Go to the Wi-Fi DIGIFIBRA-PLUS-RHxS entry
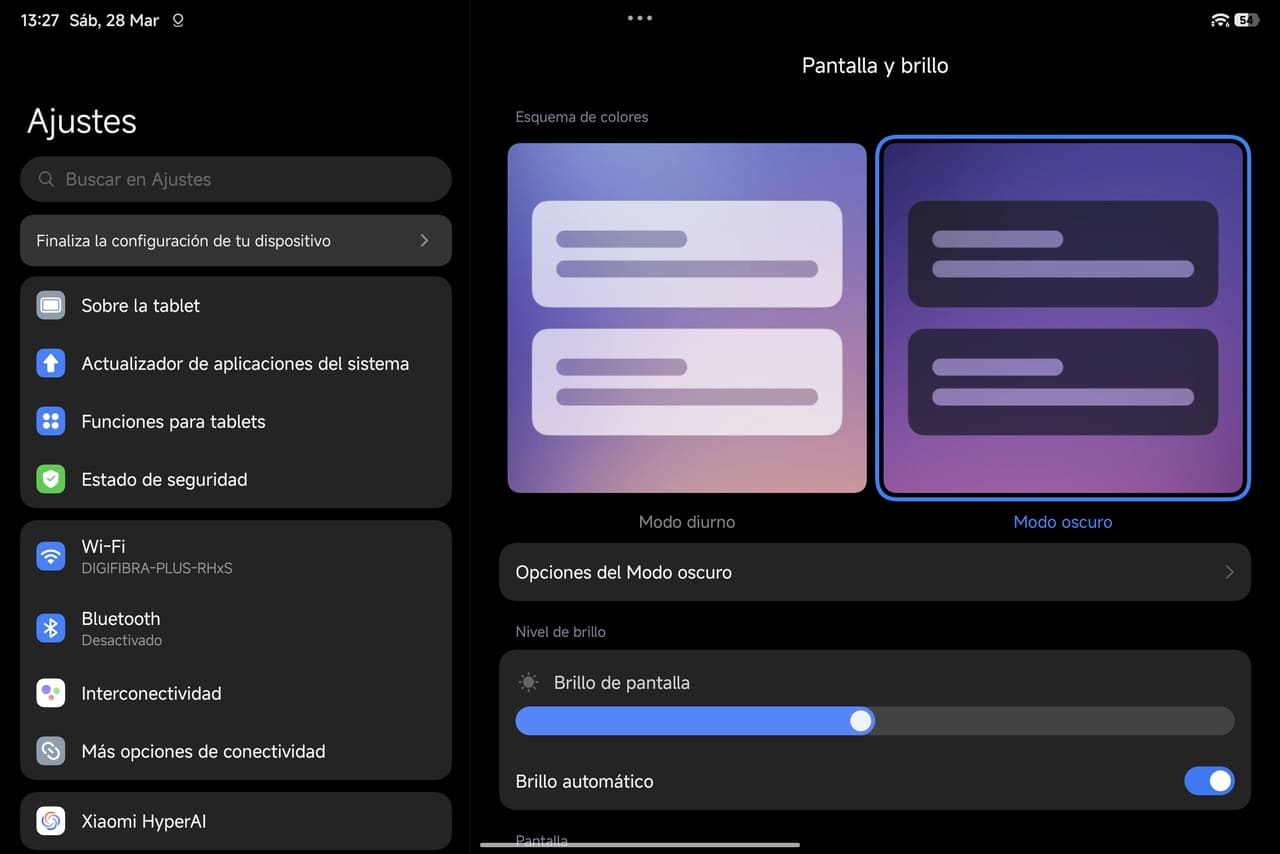 coord(157,556)
